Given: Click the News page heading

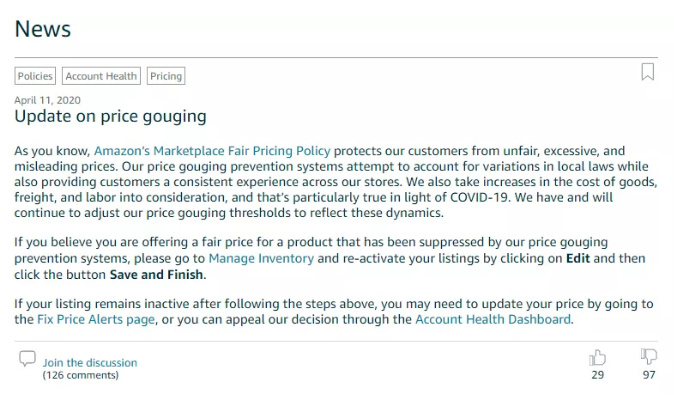Looking at the screenshot, I should coord(43,28).
